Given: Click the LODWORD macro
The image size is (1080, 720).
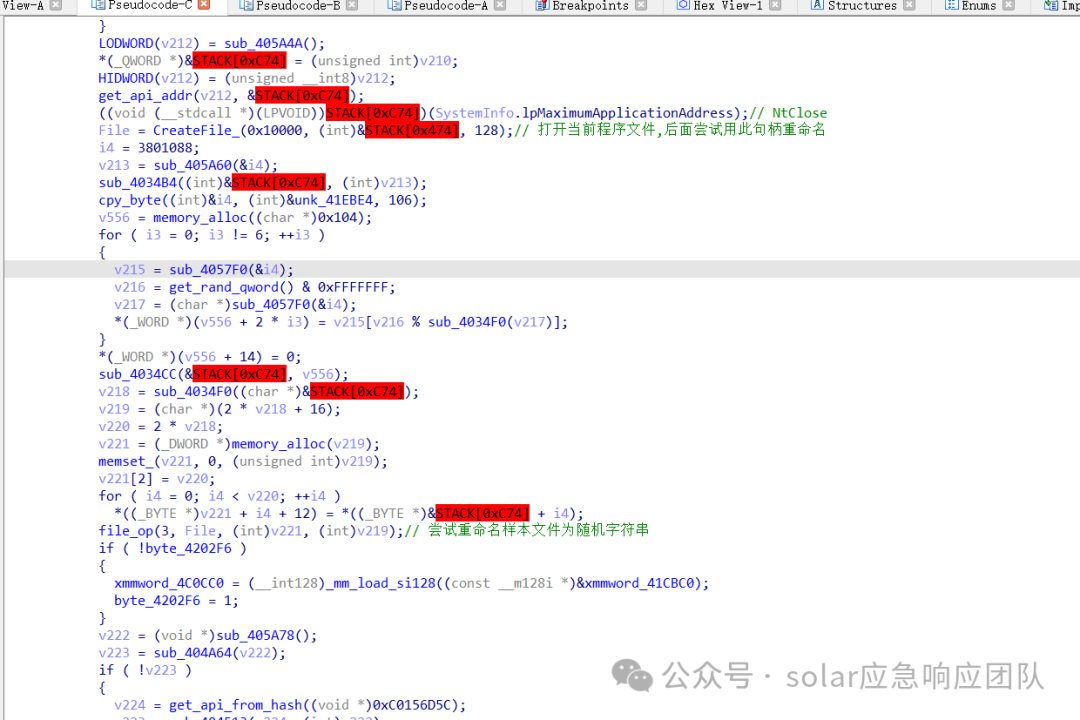Looking at the screenshot, I should 126,43.
